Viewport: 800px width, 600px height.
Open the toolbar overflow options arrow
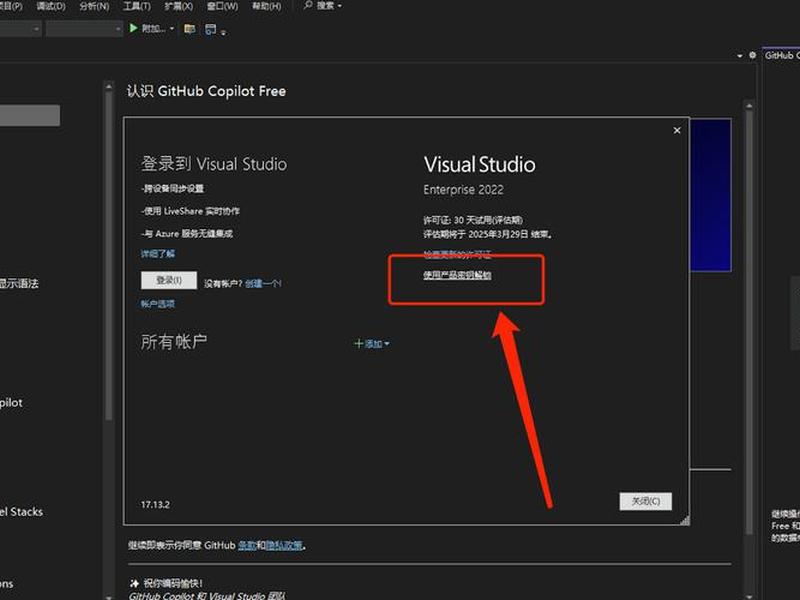[223, 33]
